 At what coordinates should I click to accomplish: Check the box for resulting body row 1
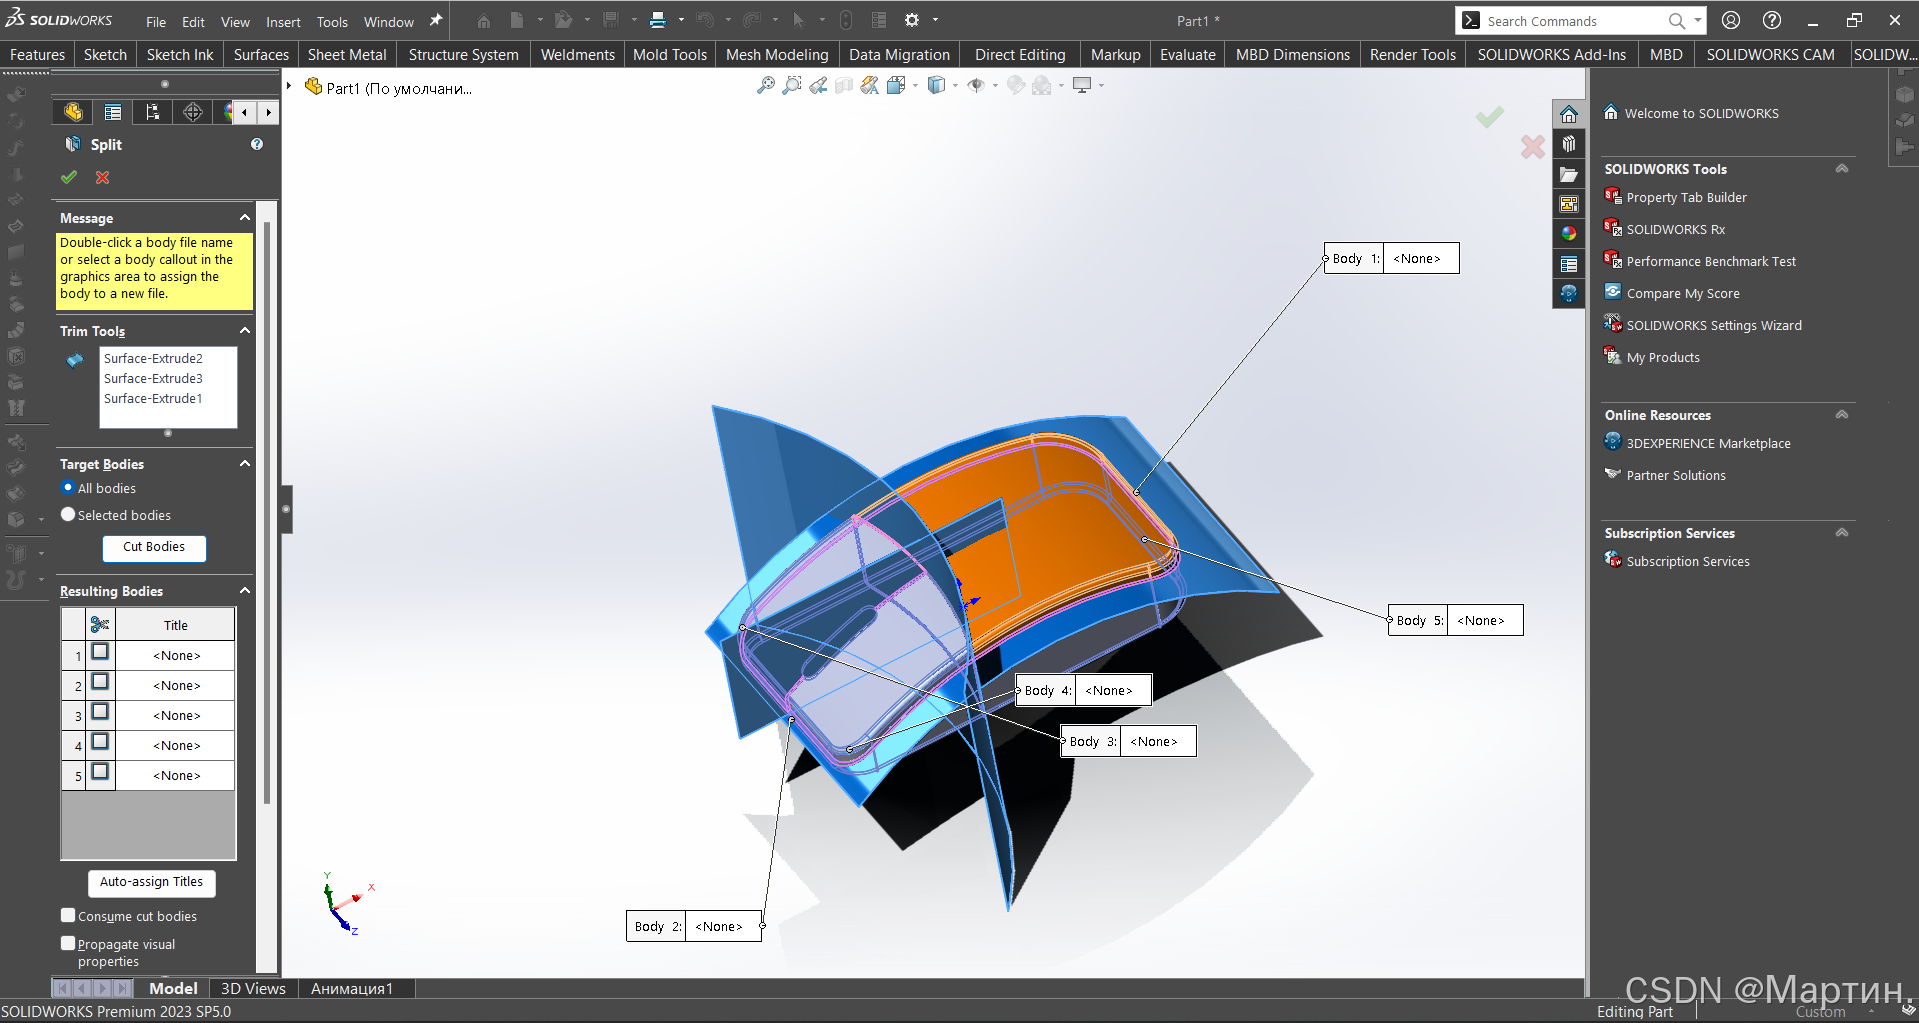click(x=100, y=652)
